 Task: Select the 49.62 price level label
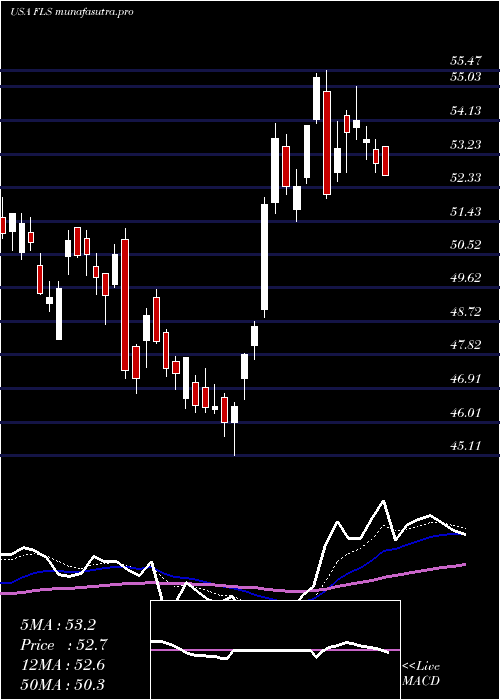pyautogui.click(x=465, y=278)
